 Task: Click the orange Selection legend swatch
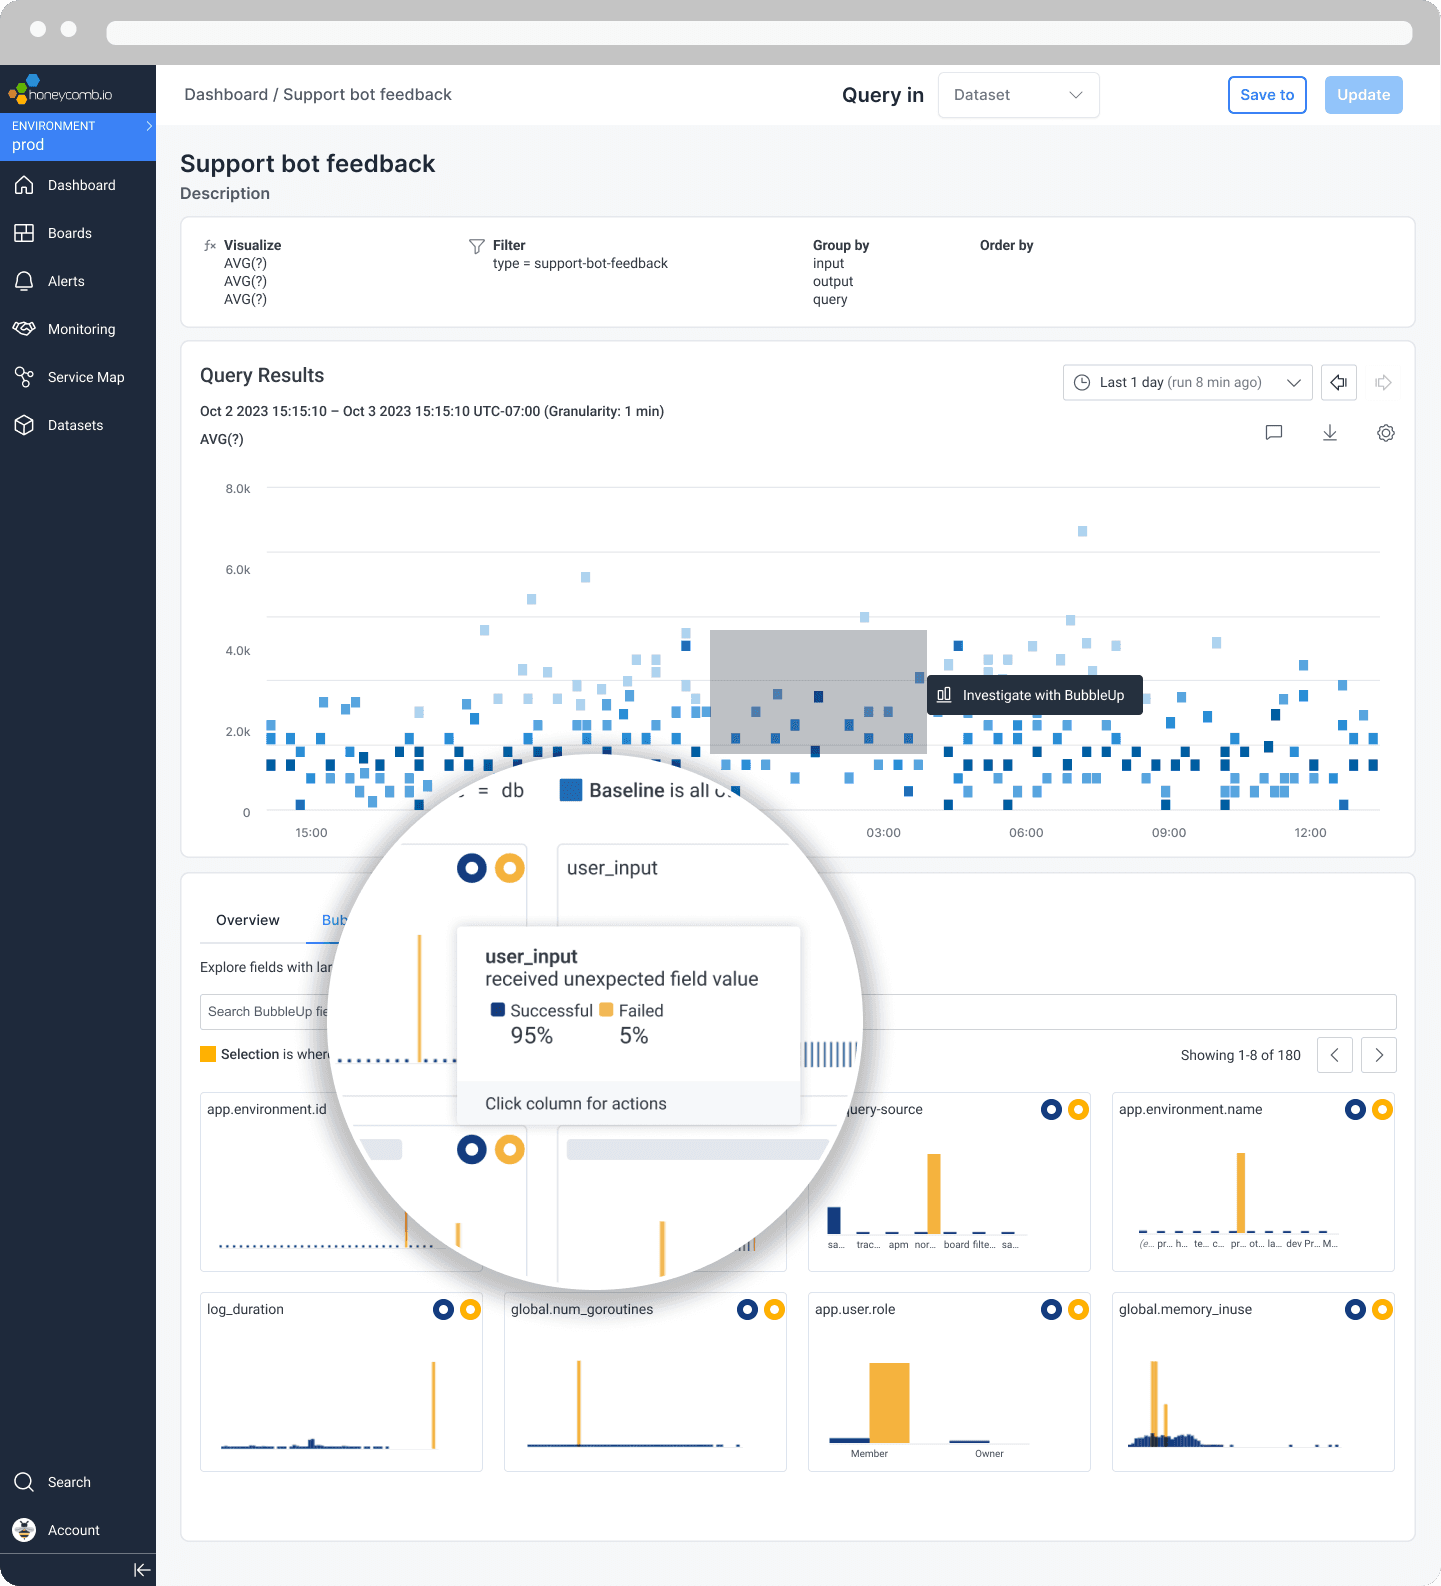[x=208, y=1054]
